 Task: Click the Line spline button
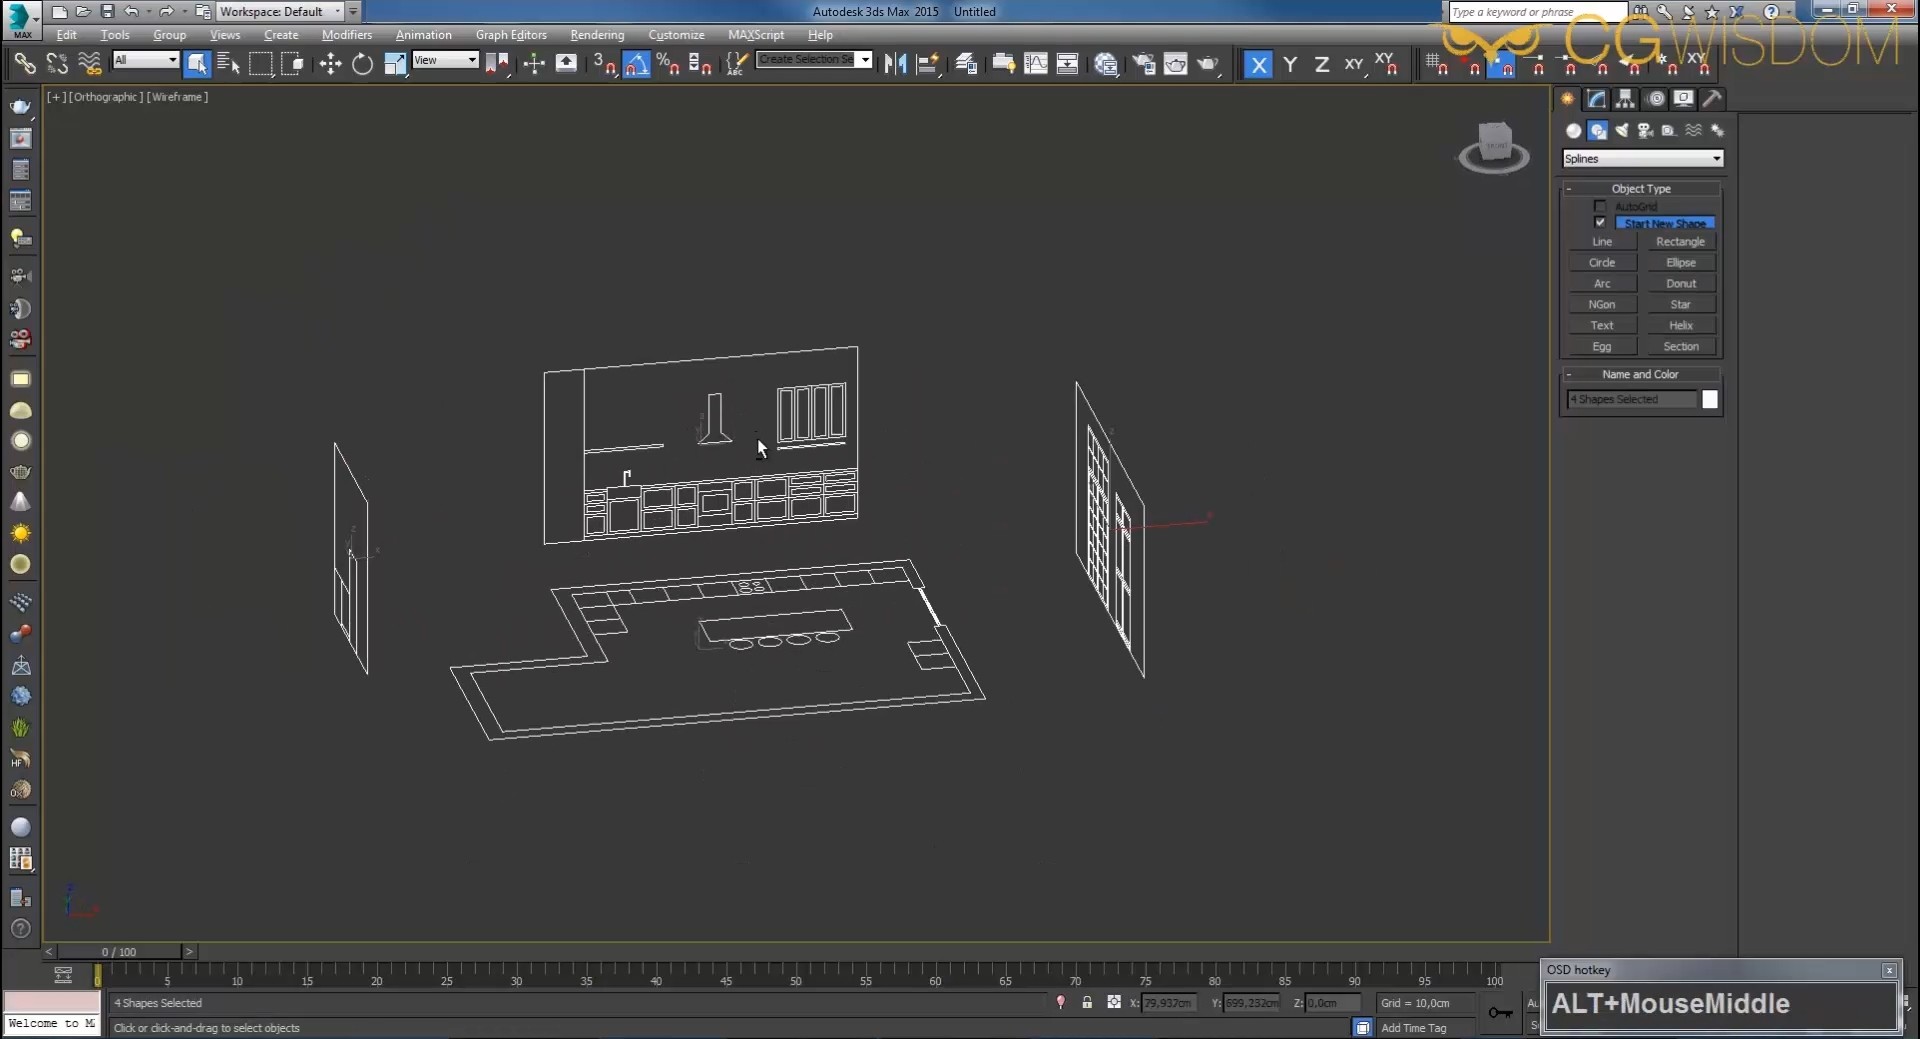[1601, 241]
